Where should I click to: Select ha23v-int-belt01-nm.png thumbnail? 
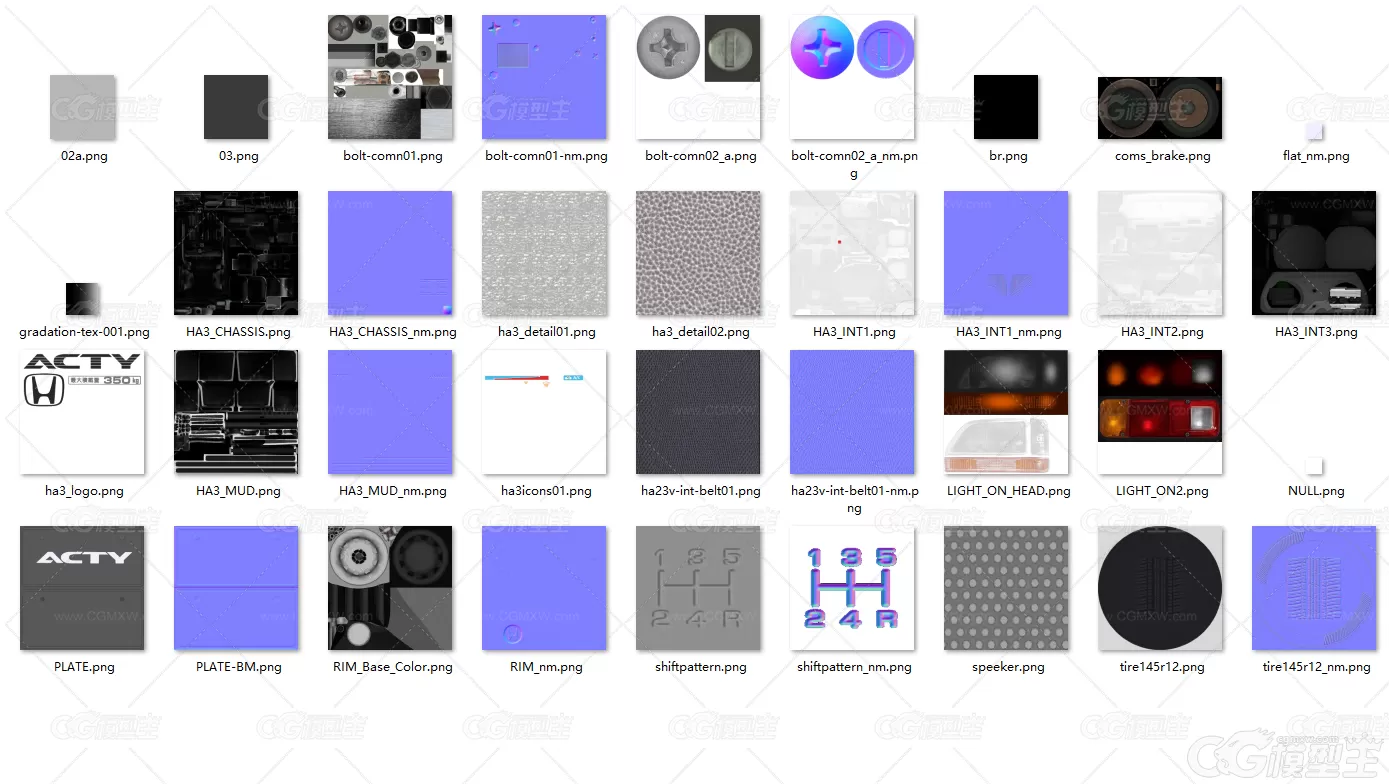pyautogui.click(x=852, y=412)
